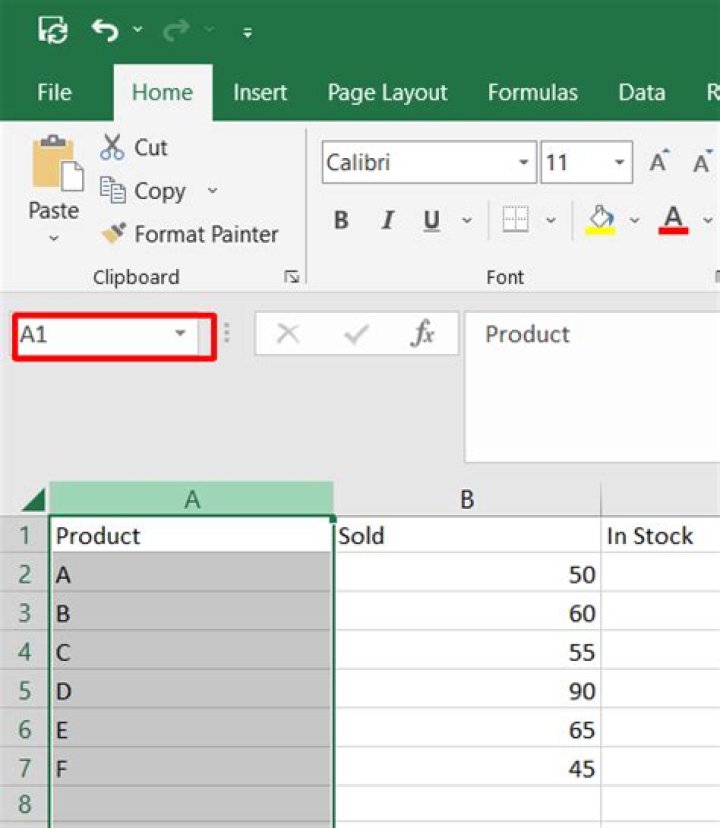Viewport: 720px width, 828px height.
Task: Click the Paste clipboard icon
Action: coord(57,163)
